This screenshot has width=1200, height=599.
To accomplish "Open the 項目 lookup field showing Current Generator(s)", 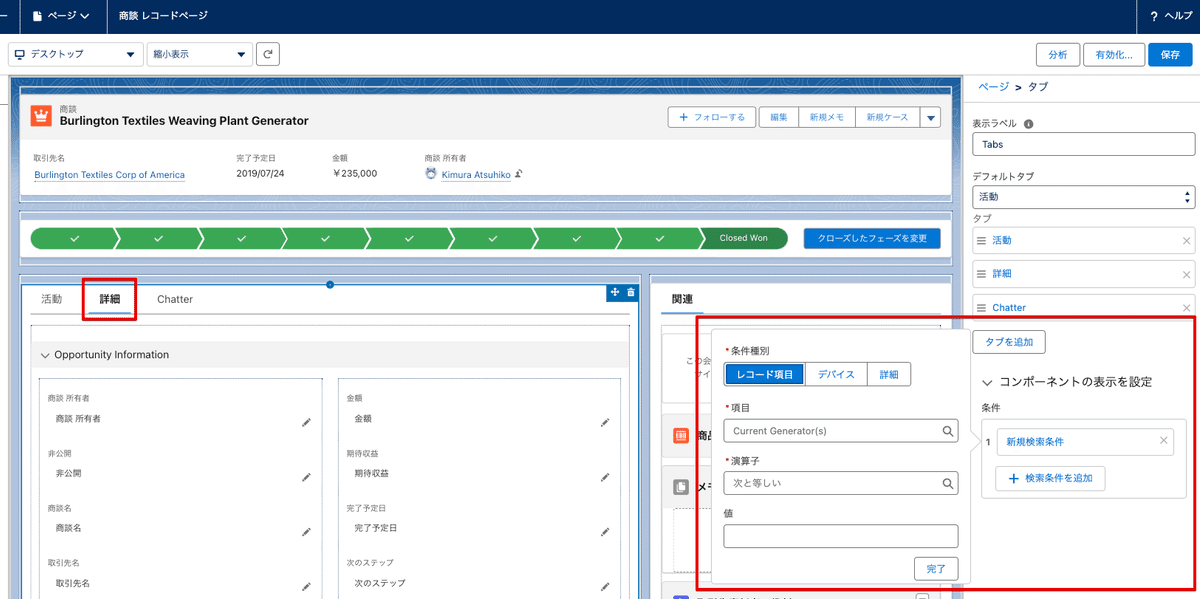I will click(841, 431).
